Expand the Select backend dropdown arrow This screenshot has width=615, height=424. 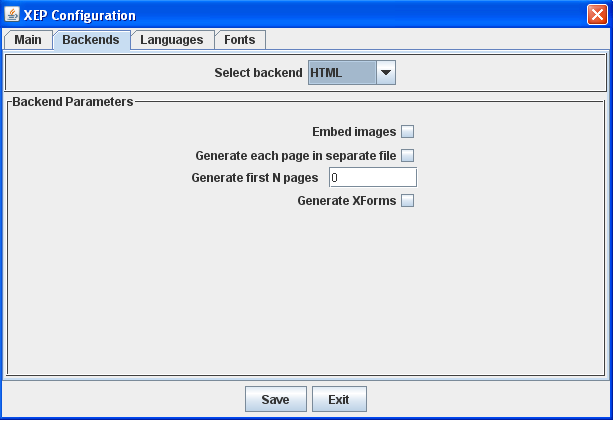[386, 73]
